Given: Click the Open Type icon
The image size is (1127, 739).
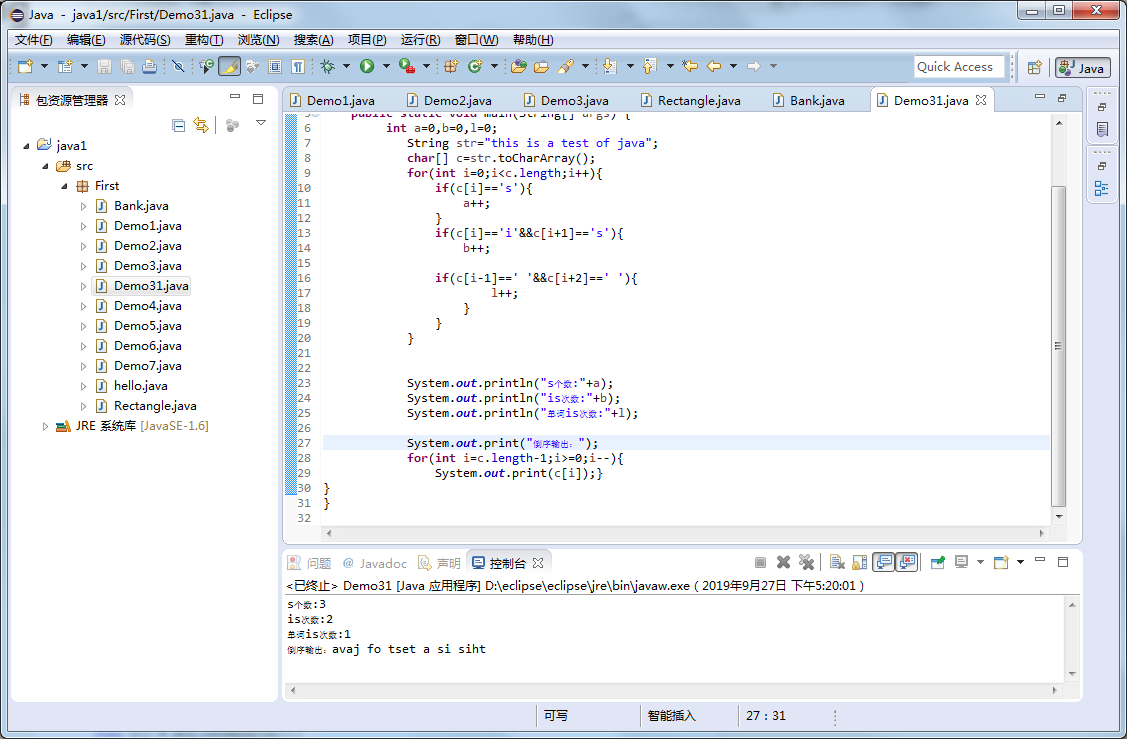Looking at the screenshot, I should point(518,67).
